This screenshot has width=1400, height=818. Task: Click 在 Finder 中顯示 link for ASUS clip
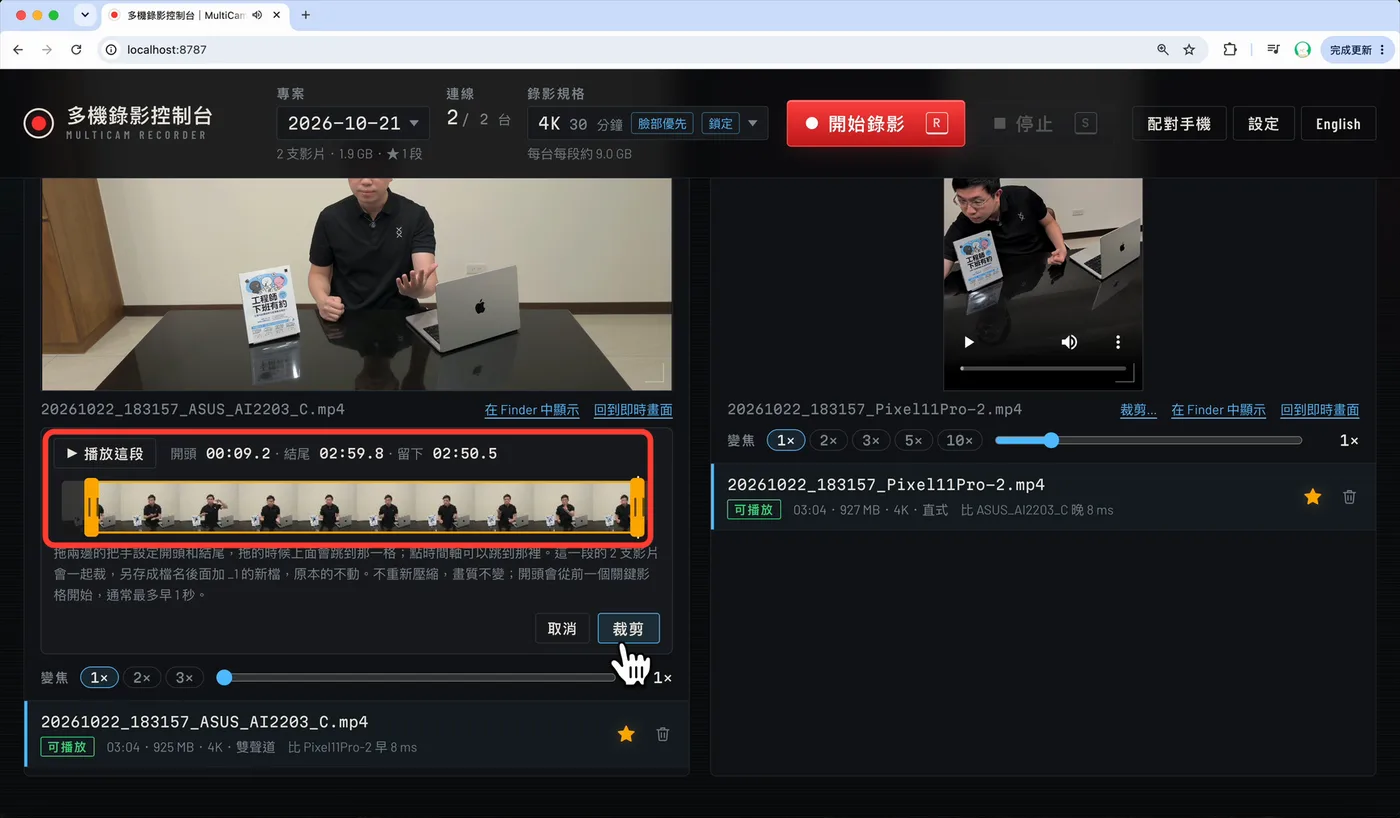coord(532,410)
